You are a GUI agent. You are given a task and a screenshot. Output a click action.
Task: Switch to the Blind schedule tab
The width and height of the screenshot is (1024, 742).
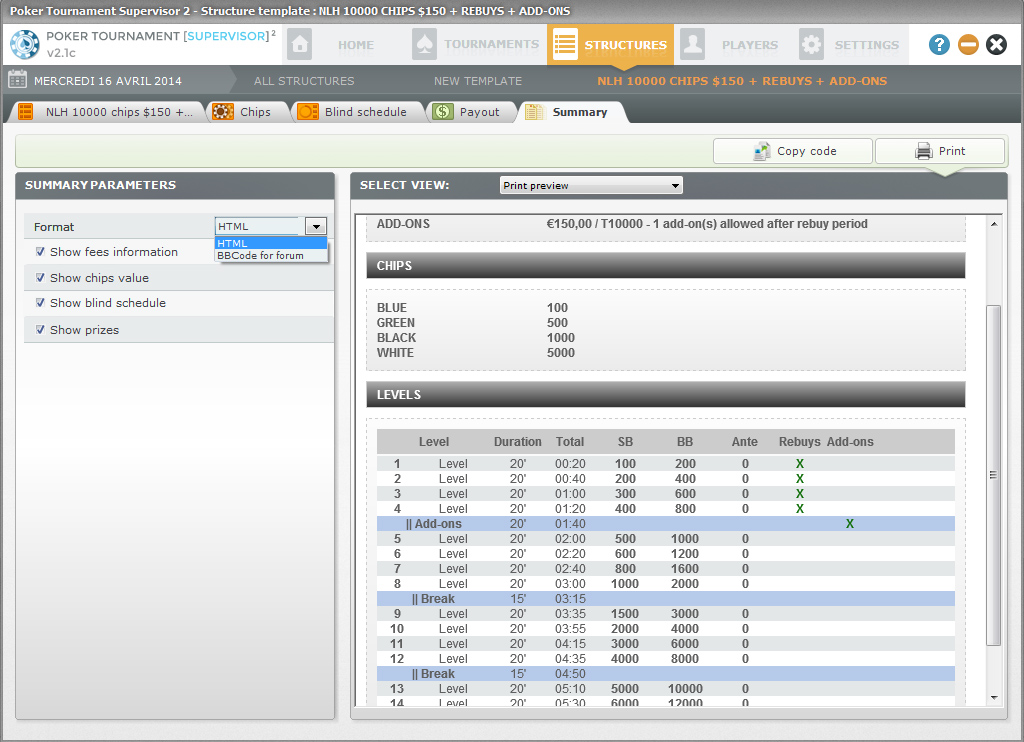365,112
